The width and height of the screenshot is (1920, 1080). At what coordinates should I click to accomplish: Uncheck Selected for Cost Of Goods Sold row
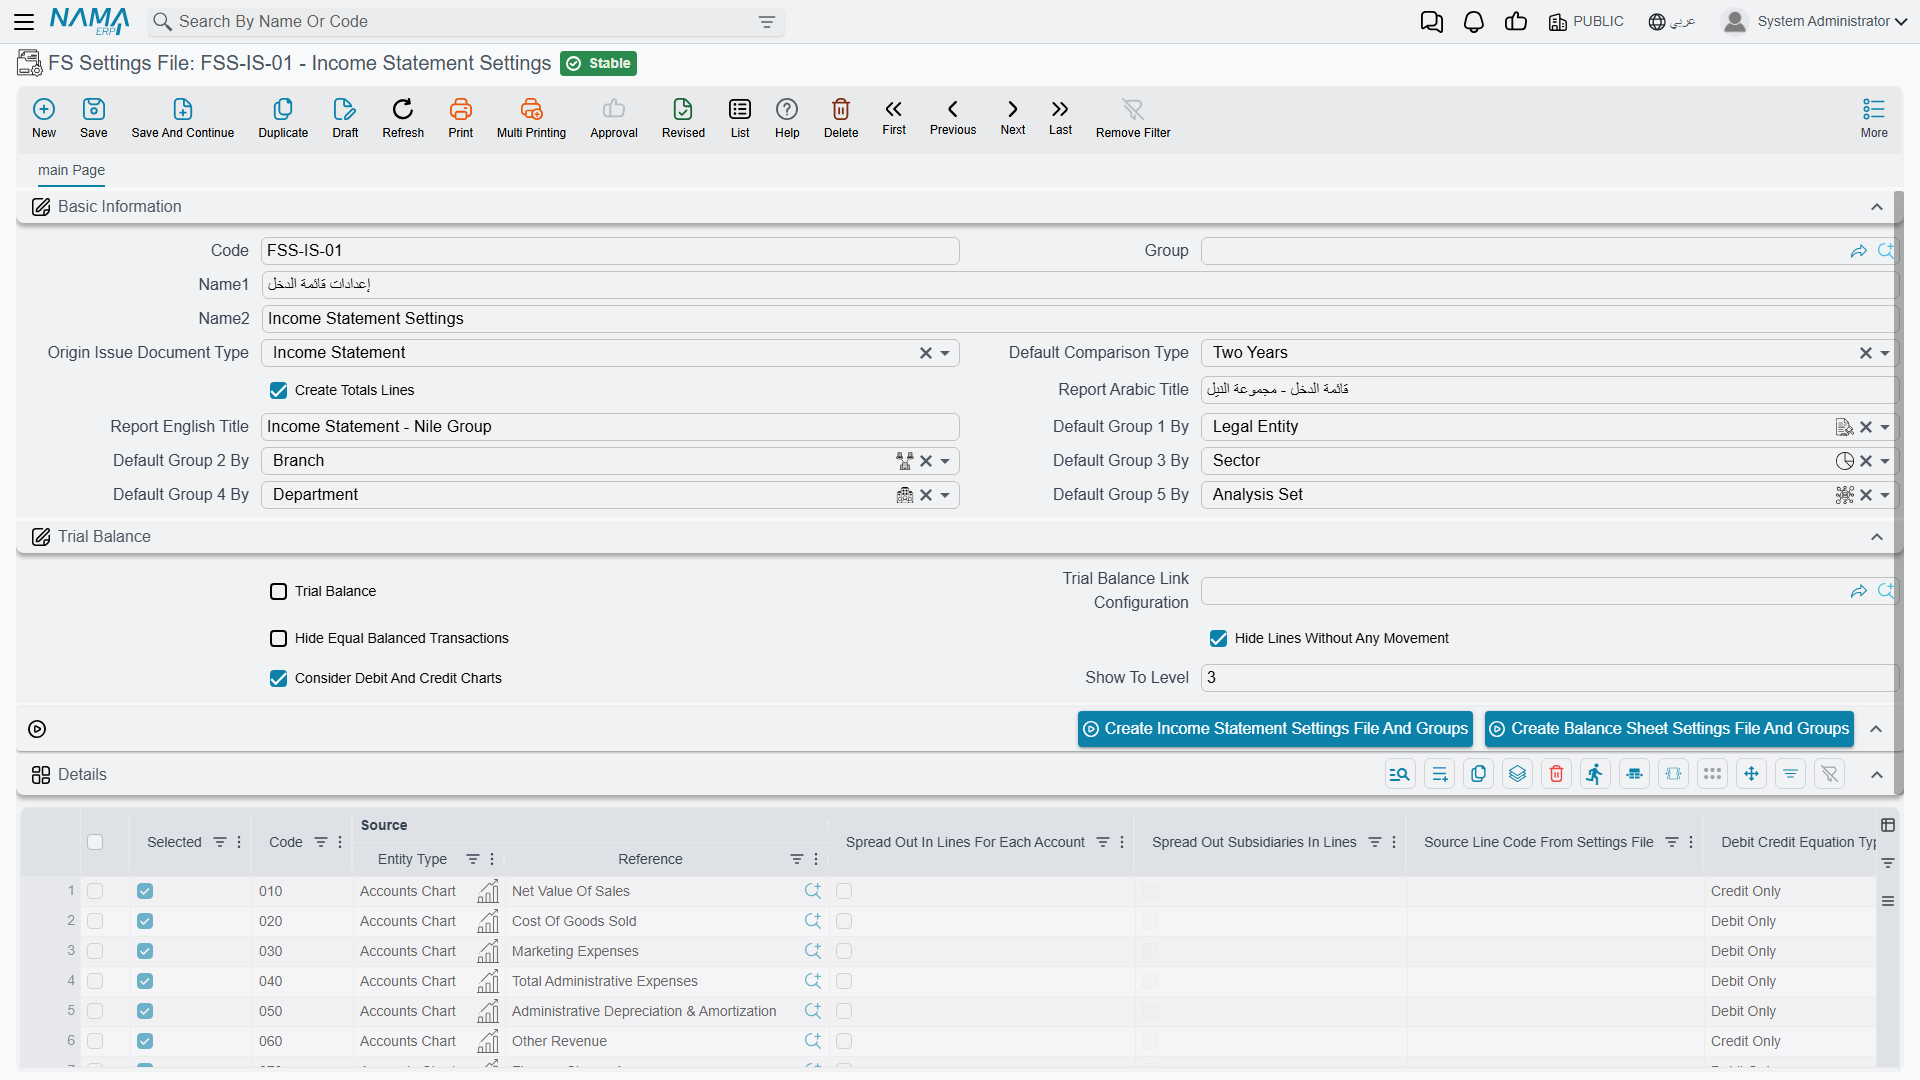145,921
